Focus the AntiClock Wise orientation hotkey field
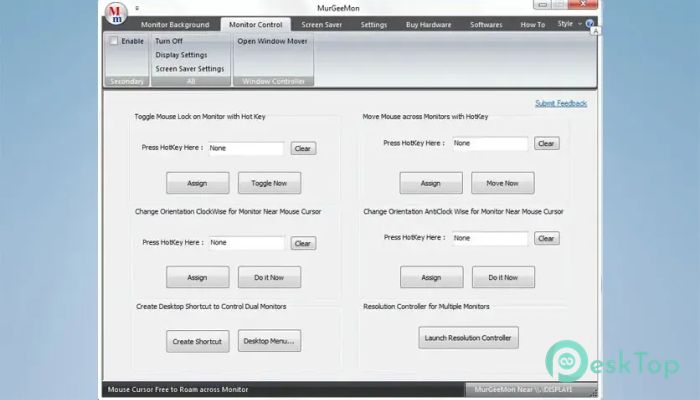Viewport: 700px width, 400px height. pyautogui.click(x=490, y=238)
